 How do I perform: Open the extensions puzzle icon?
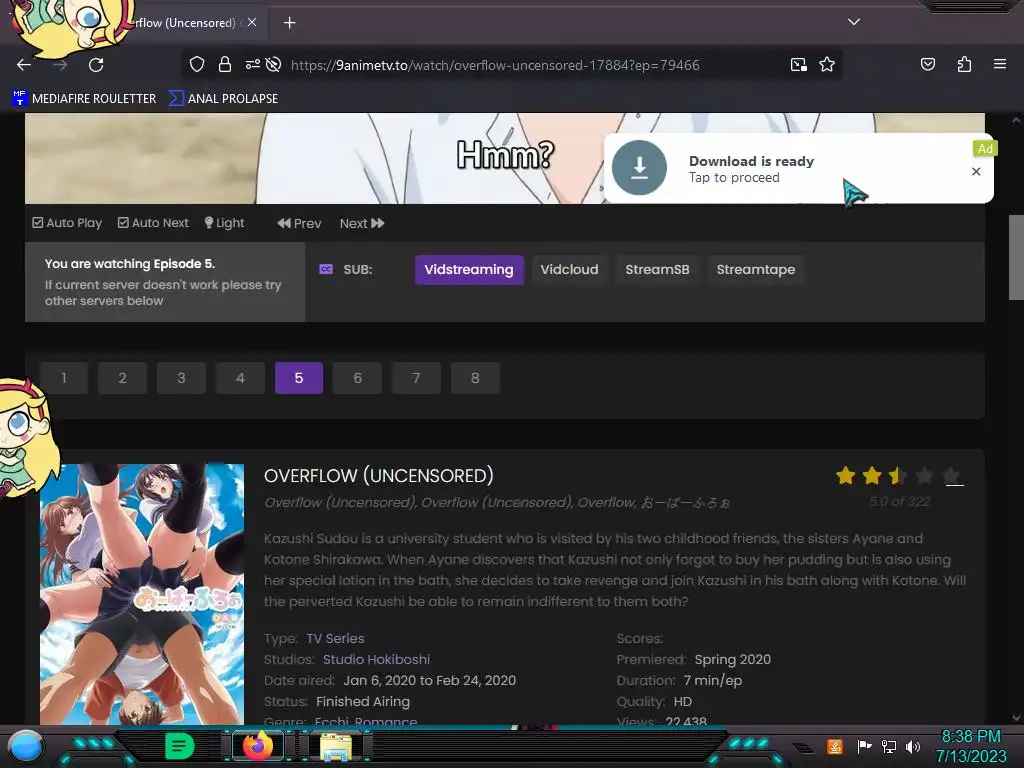pyautogui.click(x=964, y=64)
